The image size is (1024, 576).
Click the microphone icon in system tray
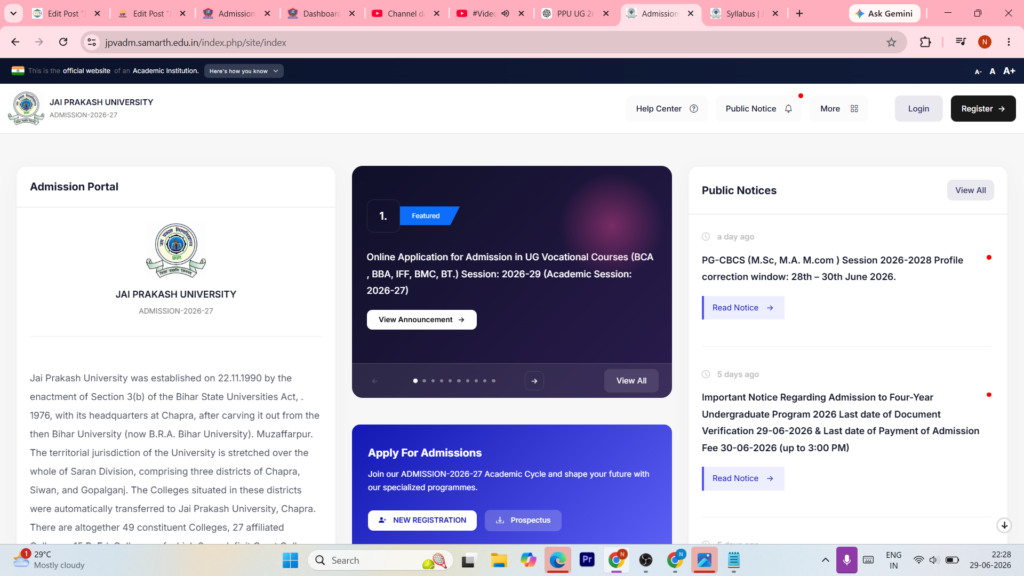point(846,560)
